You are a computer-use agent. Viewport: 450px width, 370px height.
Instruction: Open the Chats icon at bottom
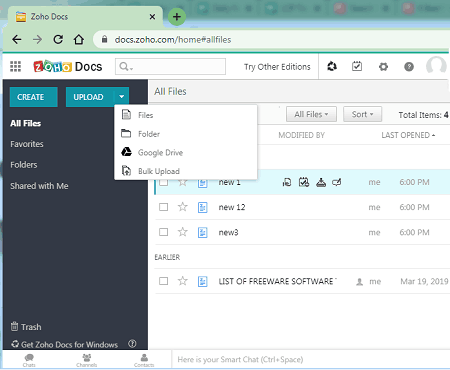pyautogui.click(x=29, y=360)
